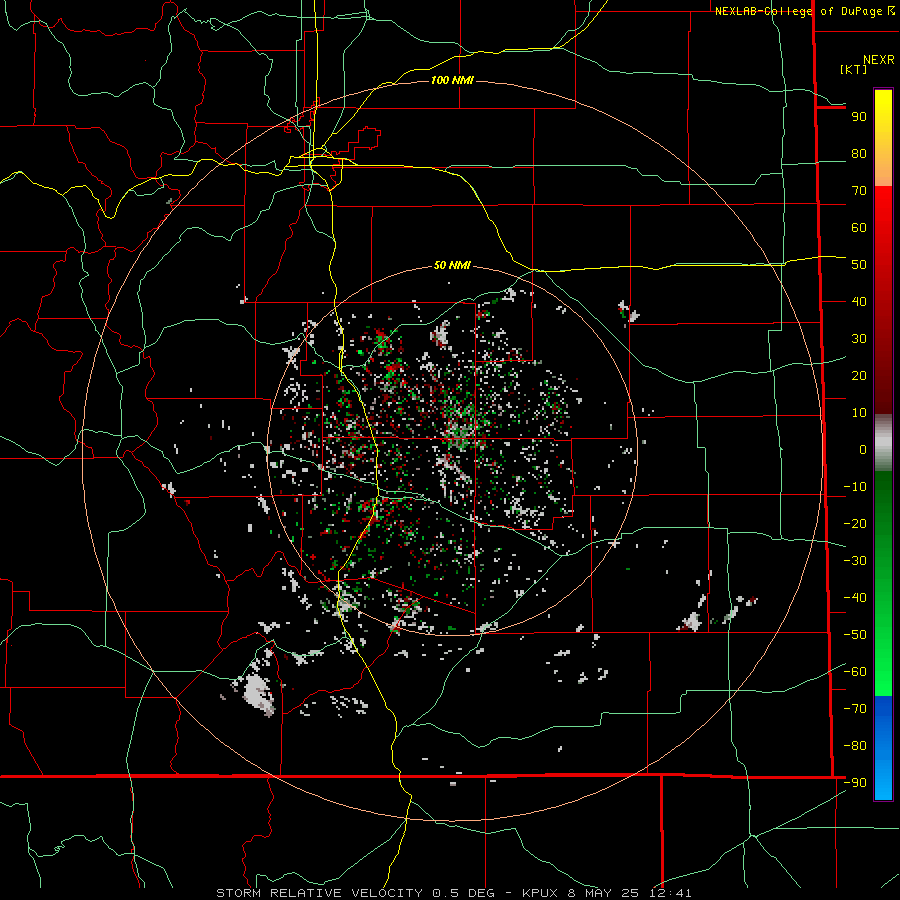Click the -60 value on the velocity scale
The image size is (900, 900).
tap(855, 672)
